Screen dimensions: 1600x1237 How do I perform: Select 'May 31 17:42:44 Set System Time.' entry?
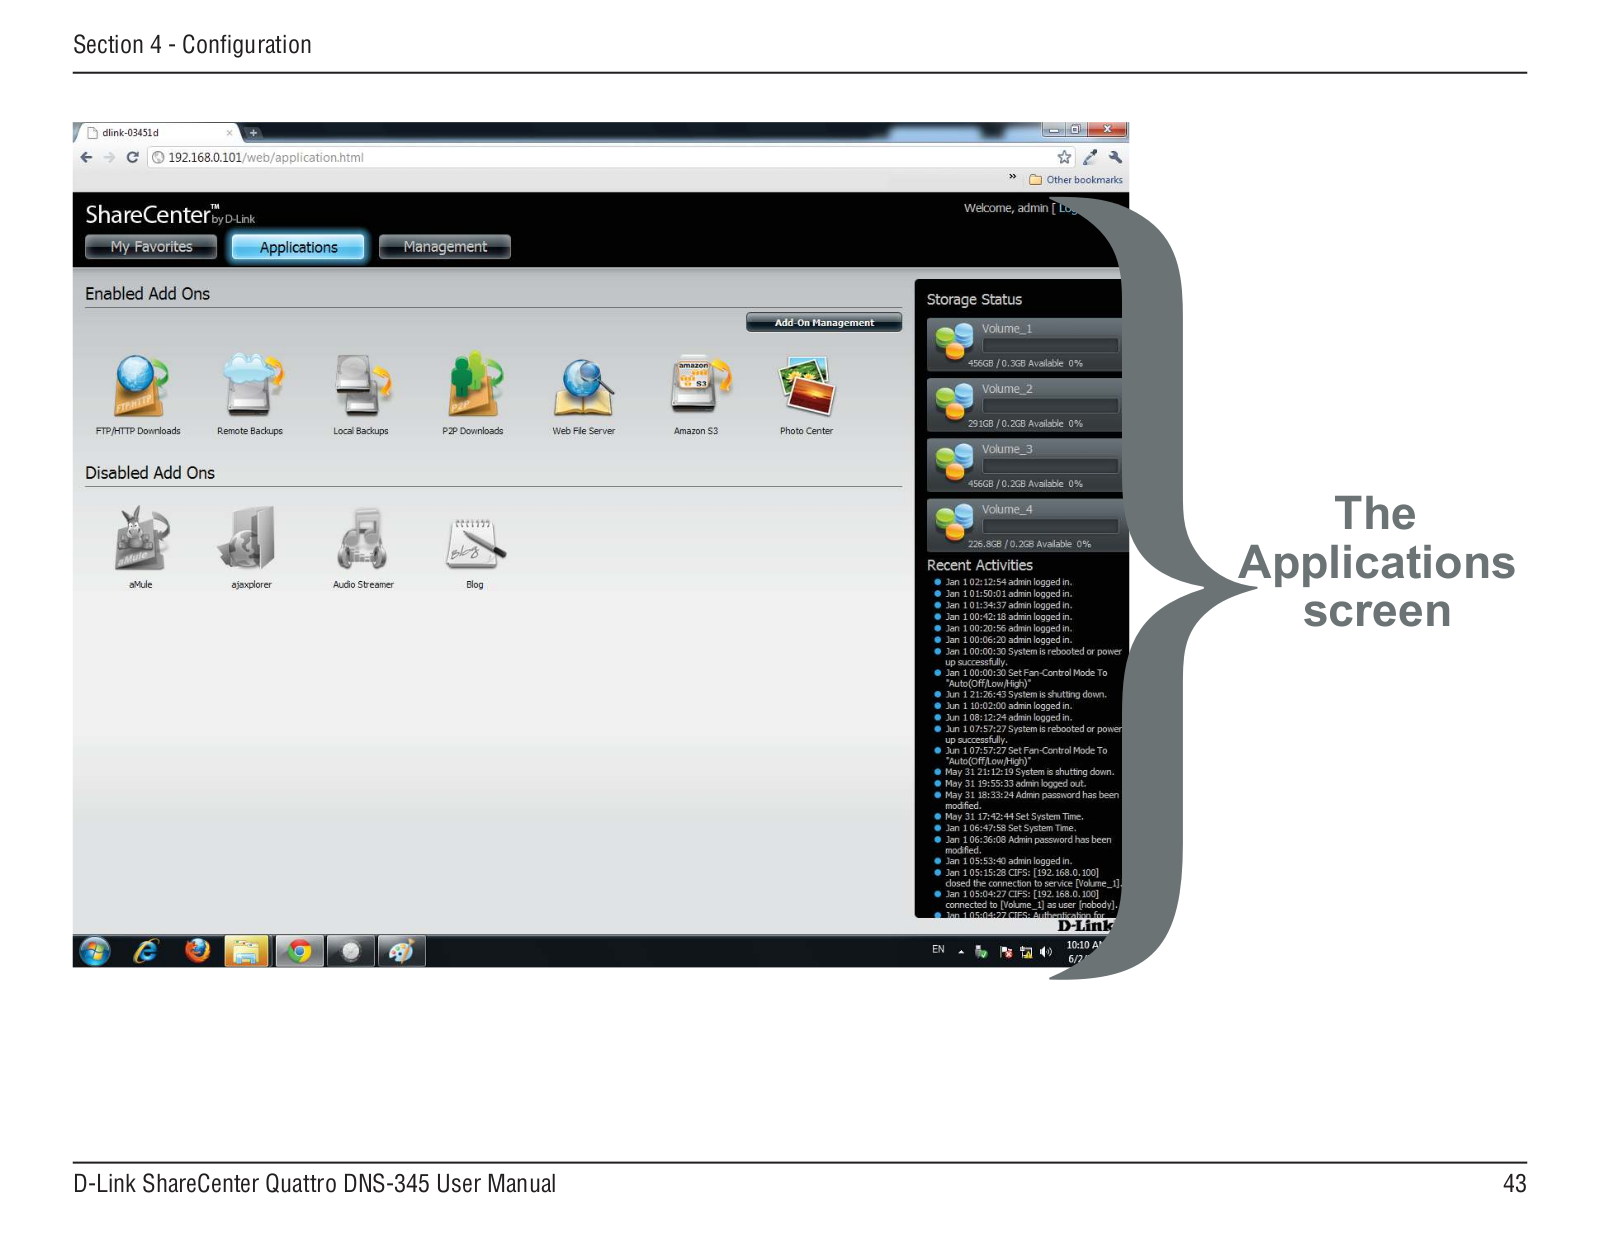[x=1014, y=817]
